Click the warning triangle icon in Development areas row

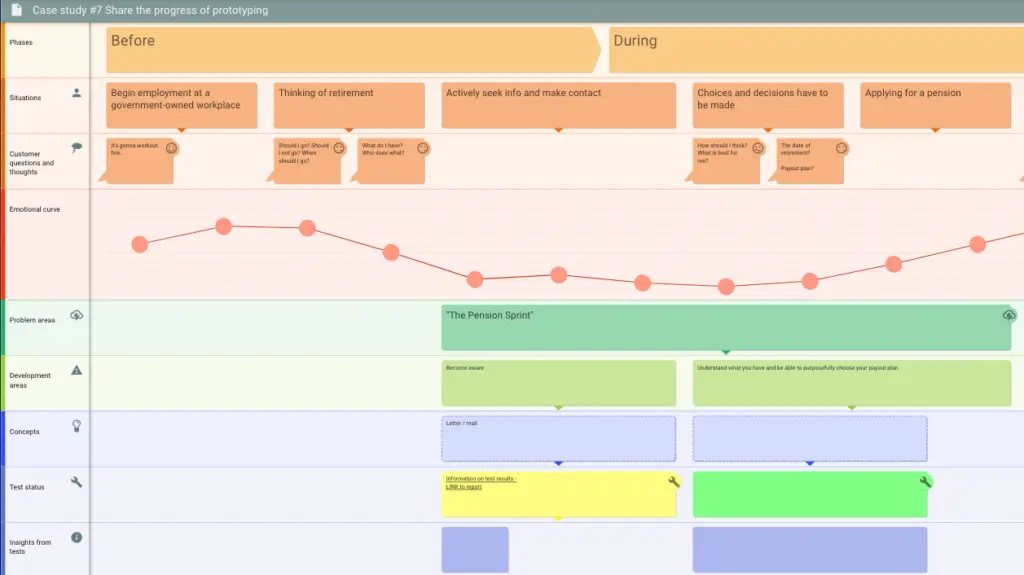pyautogui.click(x=76, y=370)
